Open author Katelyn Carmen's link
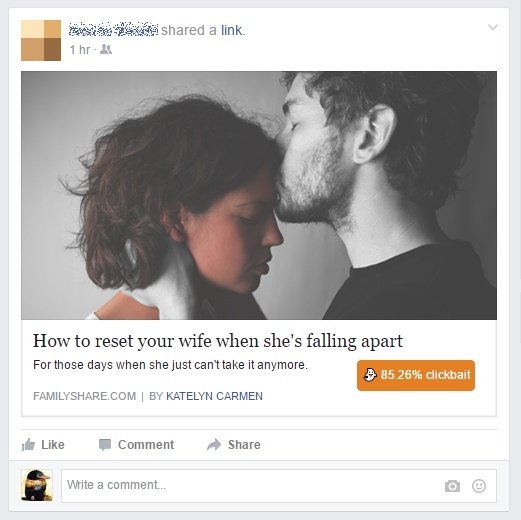 pyautogui.click(x=214, y=396)
